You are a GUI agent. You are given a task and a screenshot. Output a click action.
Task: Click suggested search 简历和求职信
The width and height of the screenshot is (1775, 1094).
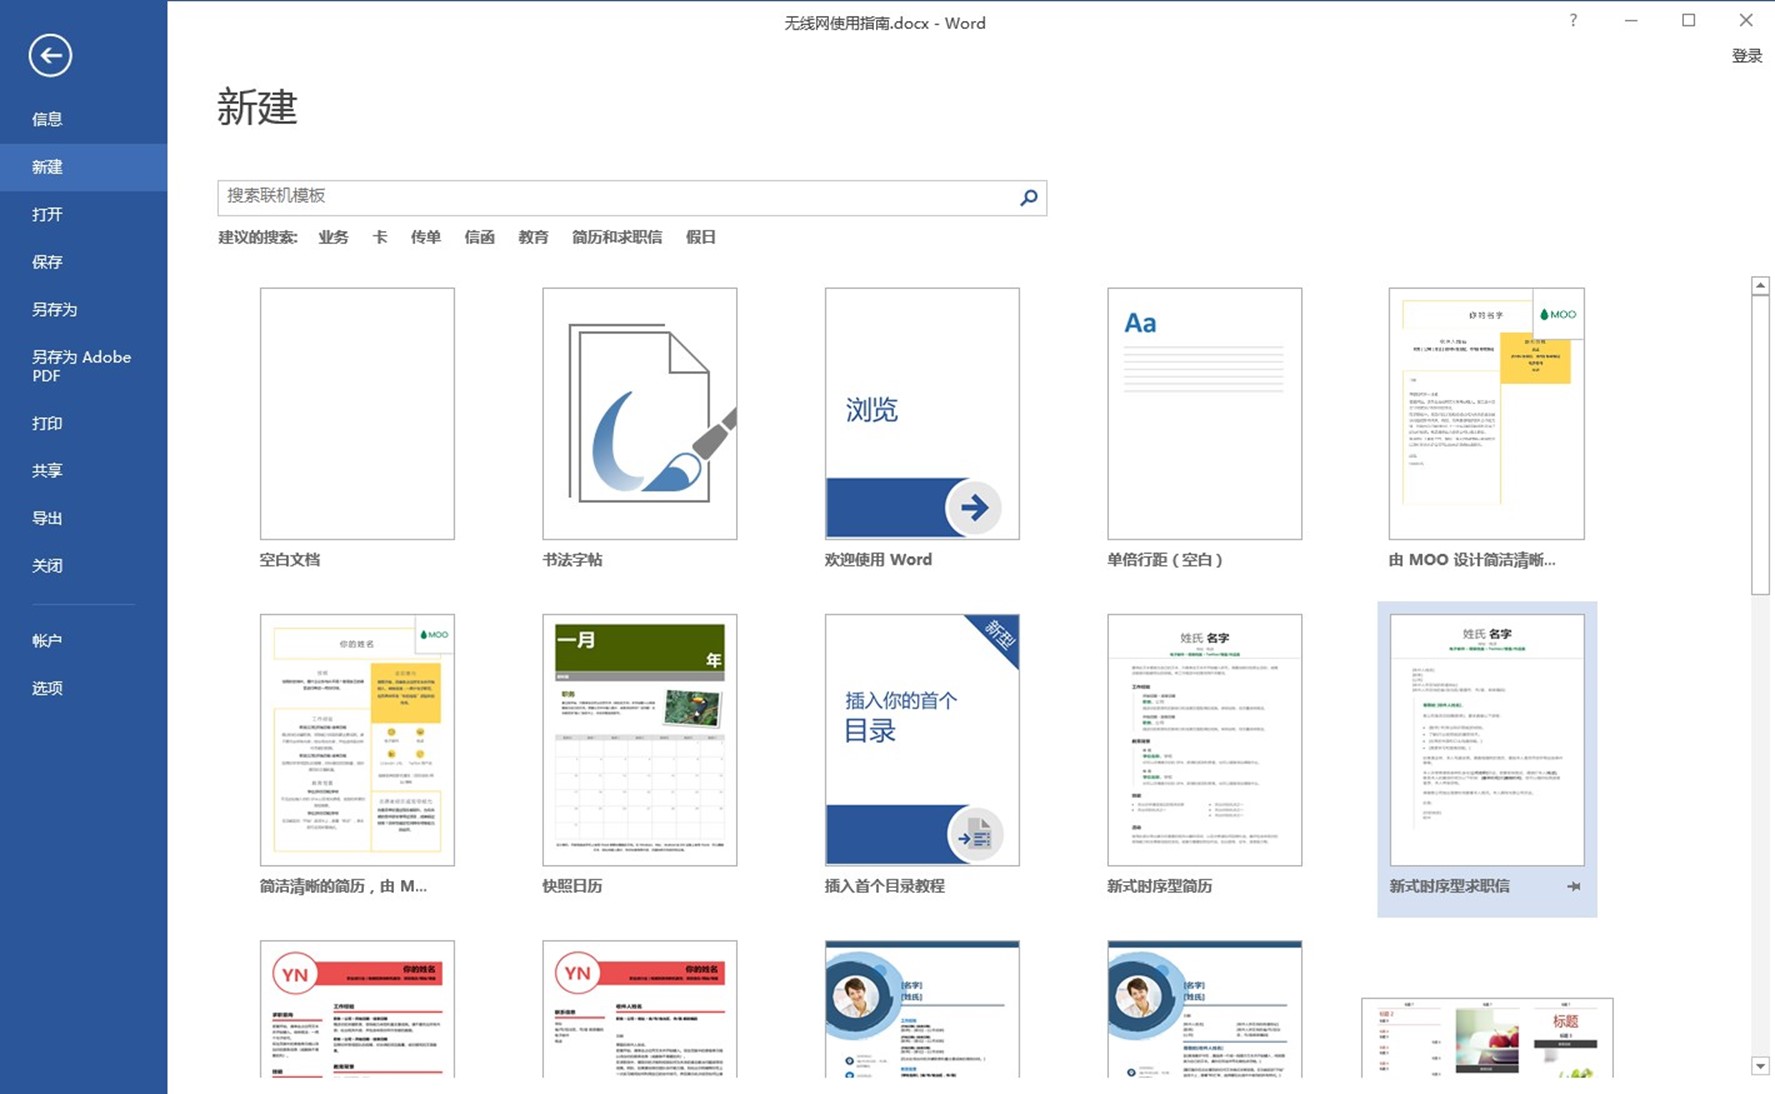[x=616, y=237]
